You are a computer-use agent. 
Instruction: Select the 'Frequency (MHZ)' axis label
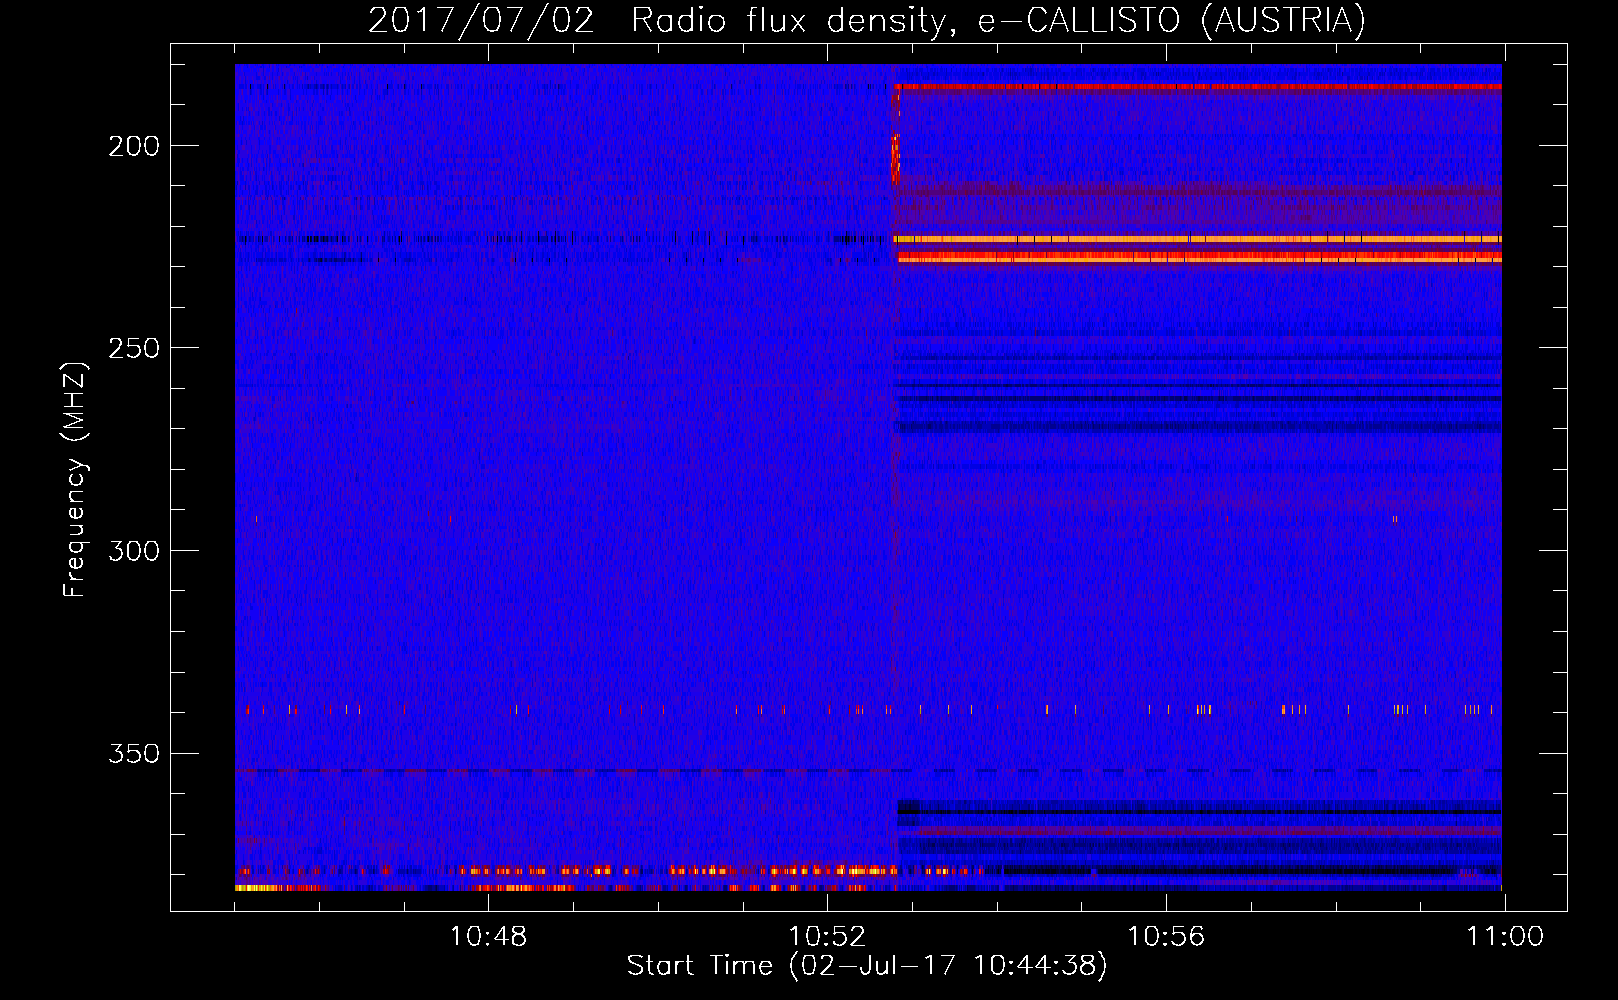(75, 479)
